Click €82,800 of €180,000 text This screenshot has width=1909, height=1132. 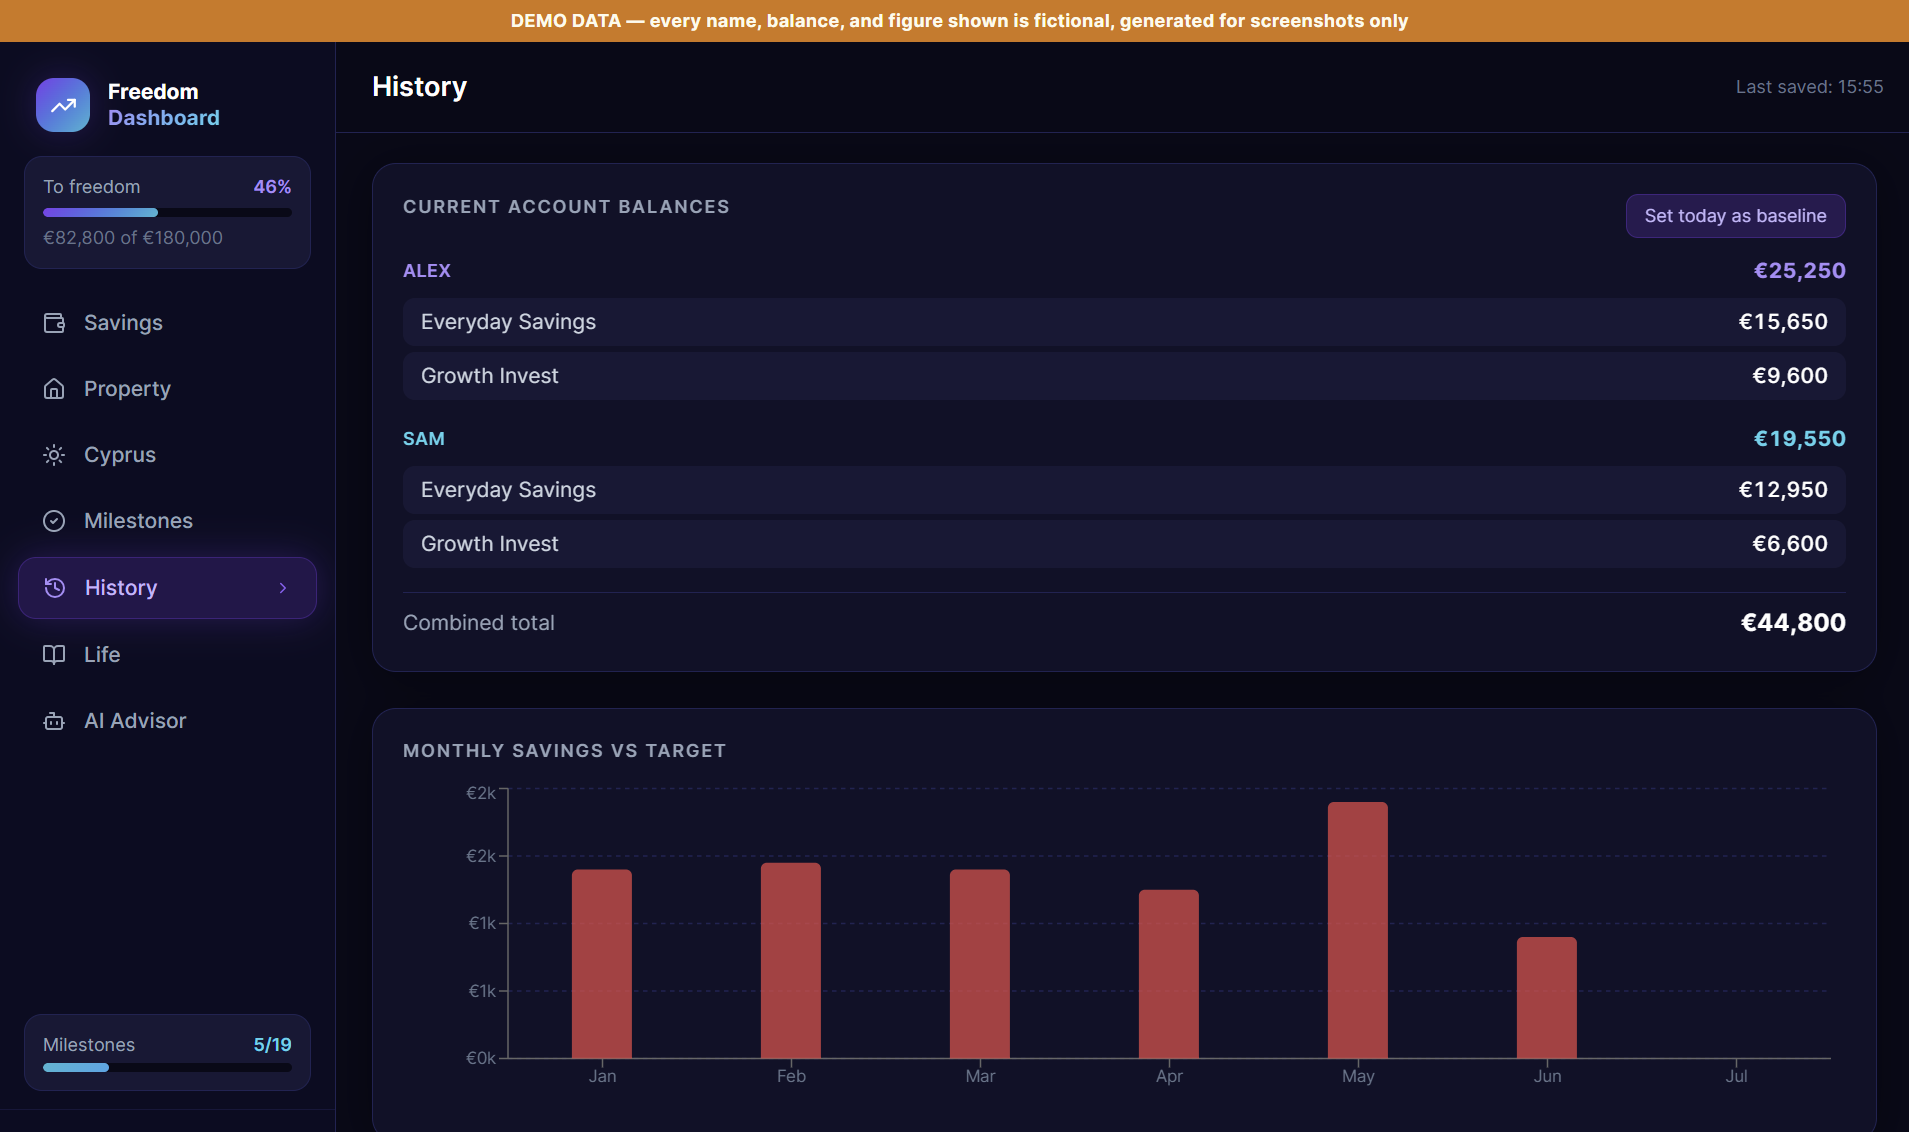(x=133, y=238)
